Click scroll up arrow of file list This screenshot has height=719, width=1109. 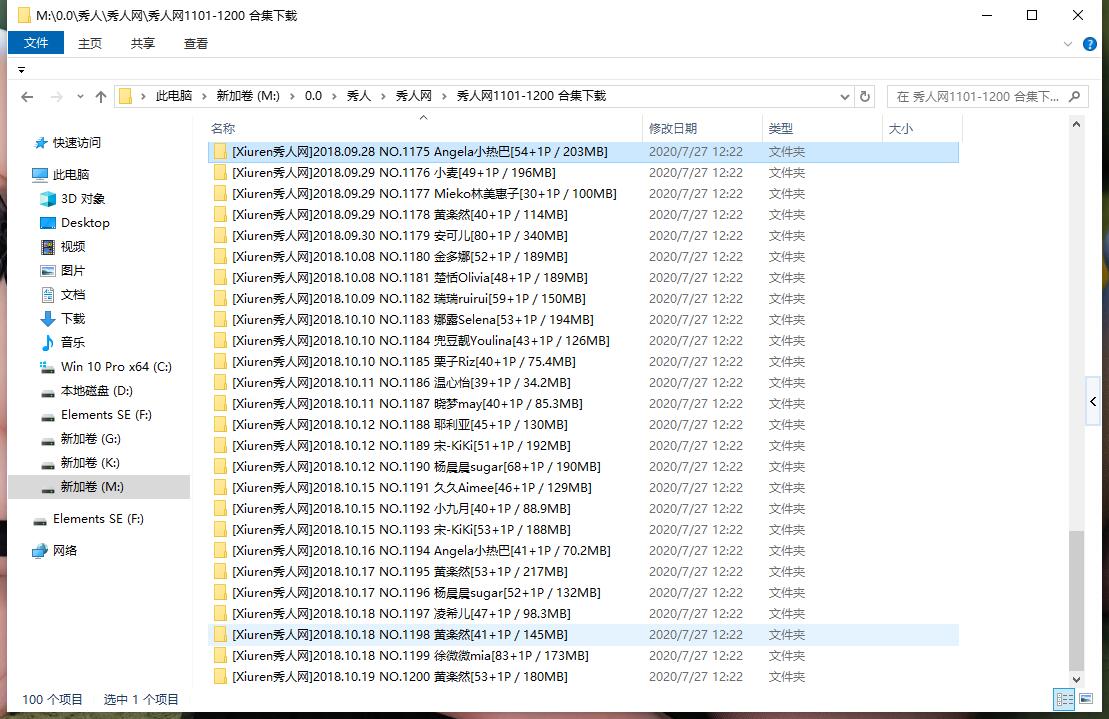(1076, 124)
